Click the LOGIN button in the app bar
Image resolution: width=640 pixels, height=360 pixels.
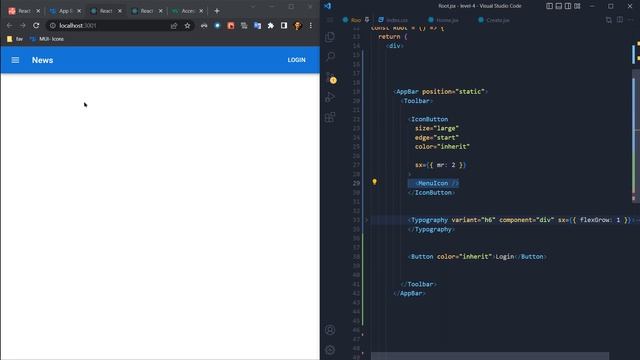click(296, 60)
